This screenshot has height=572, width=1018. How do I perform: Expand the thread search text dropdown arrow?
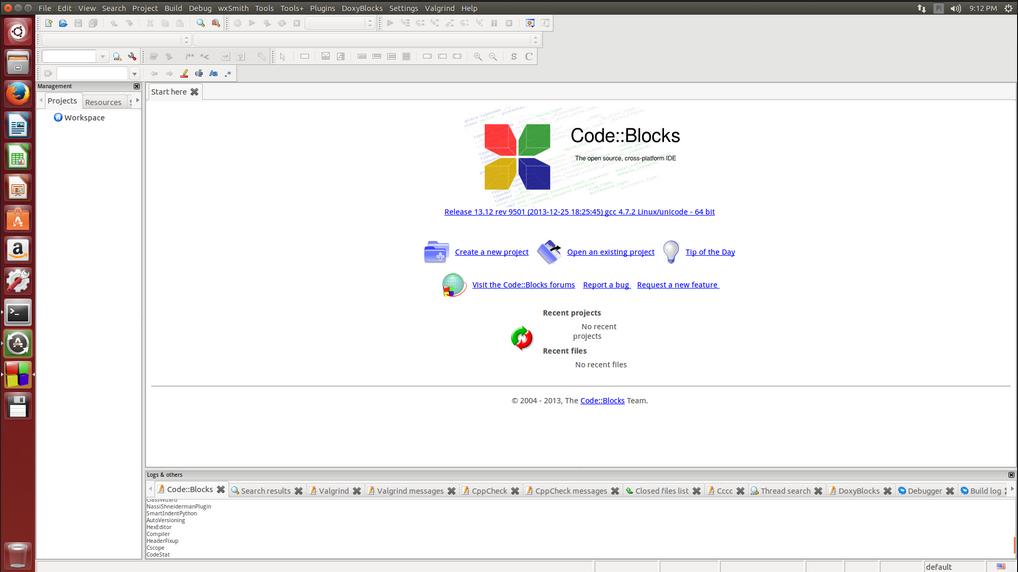click(x=102, y=56)
